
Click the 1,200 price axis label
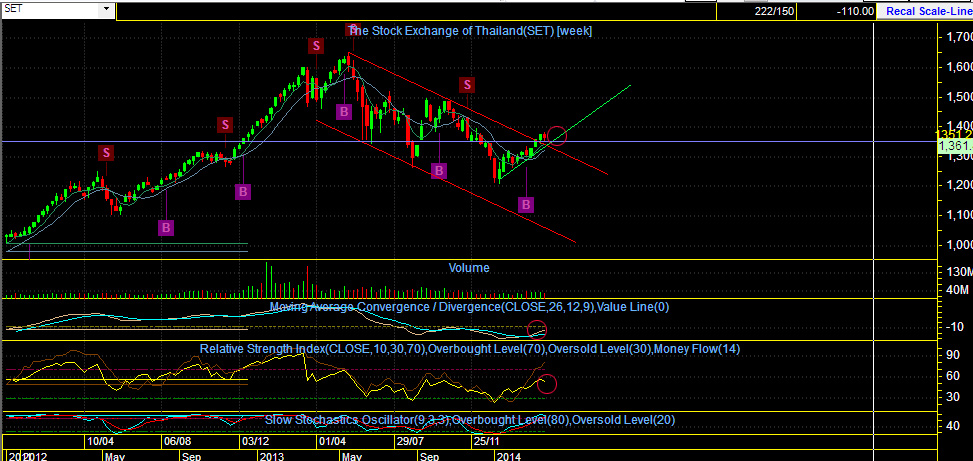(958, 186)
